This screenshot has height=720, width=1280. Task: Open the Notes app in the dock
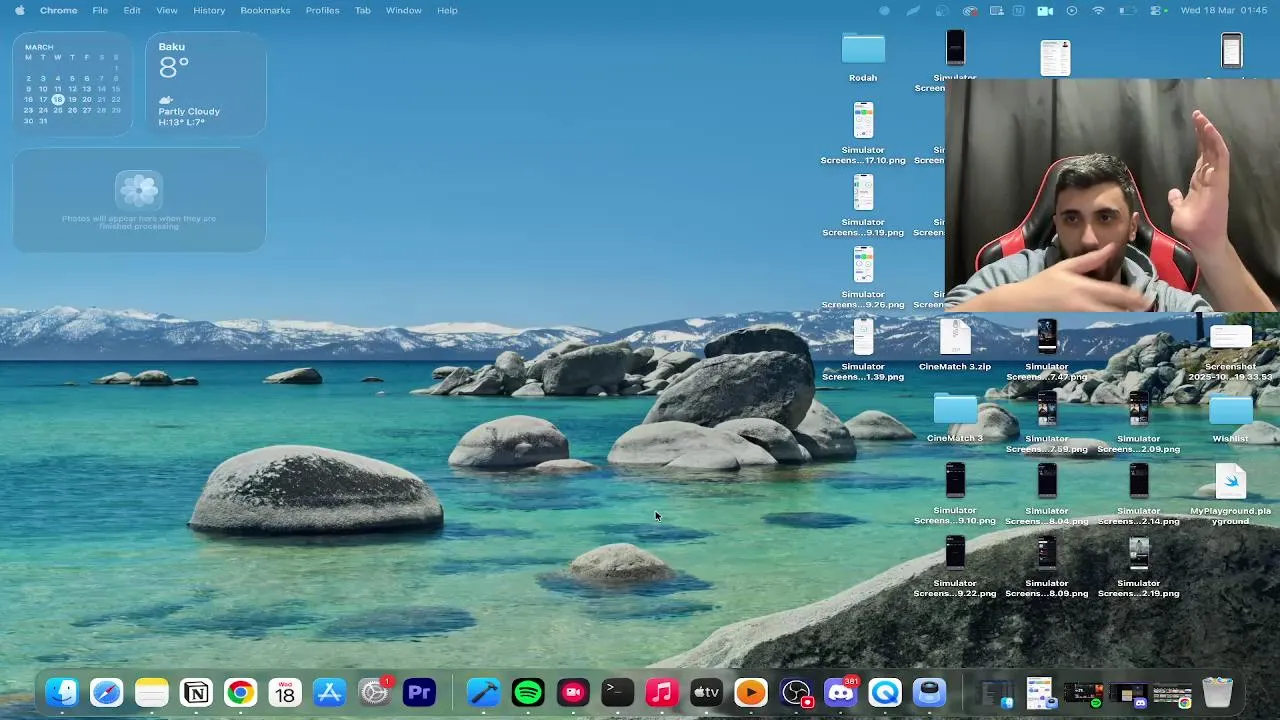152,692
